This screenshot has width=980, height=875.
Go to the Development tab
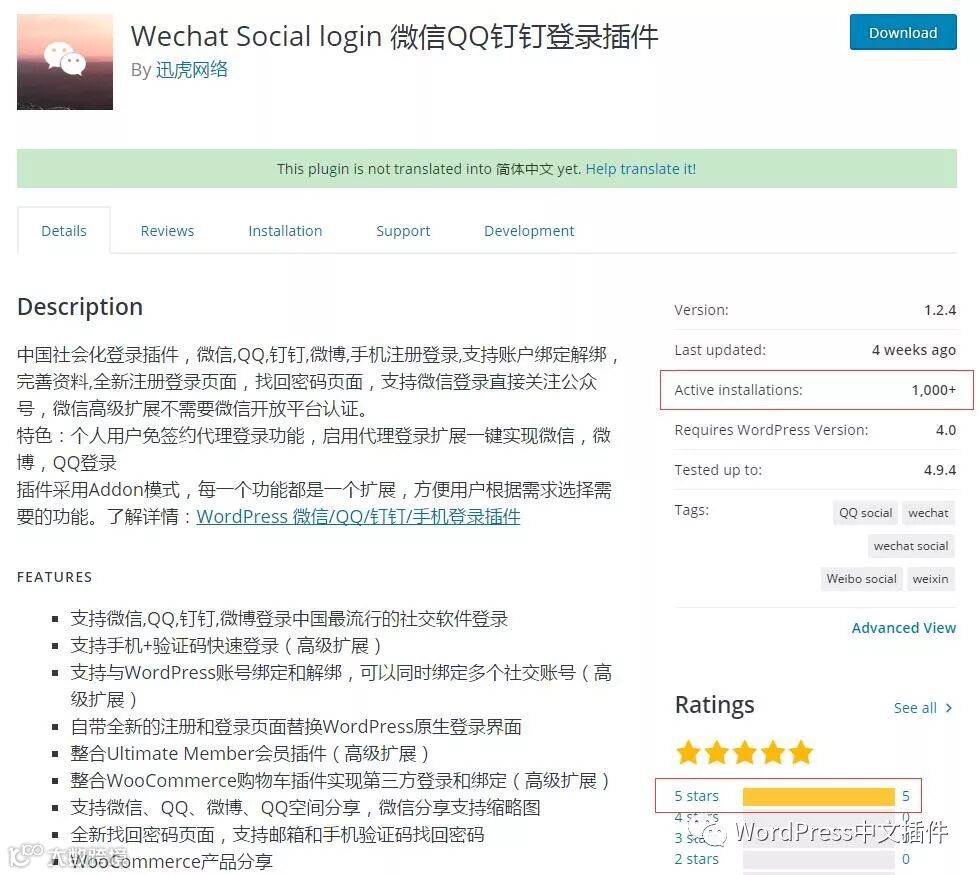click(x=529, y=231)
